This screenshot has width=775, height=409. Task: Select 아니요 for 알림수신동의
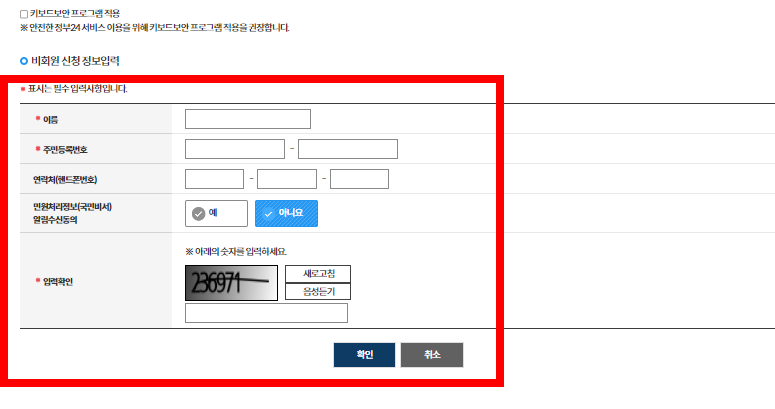(x=286, y=213)
